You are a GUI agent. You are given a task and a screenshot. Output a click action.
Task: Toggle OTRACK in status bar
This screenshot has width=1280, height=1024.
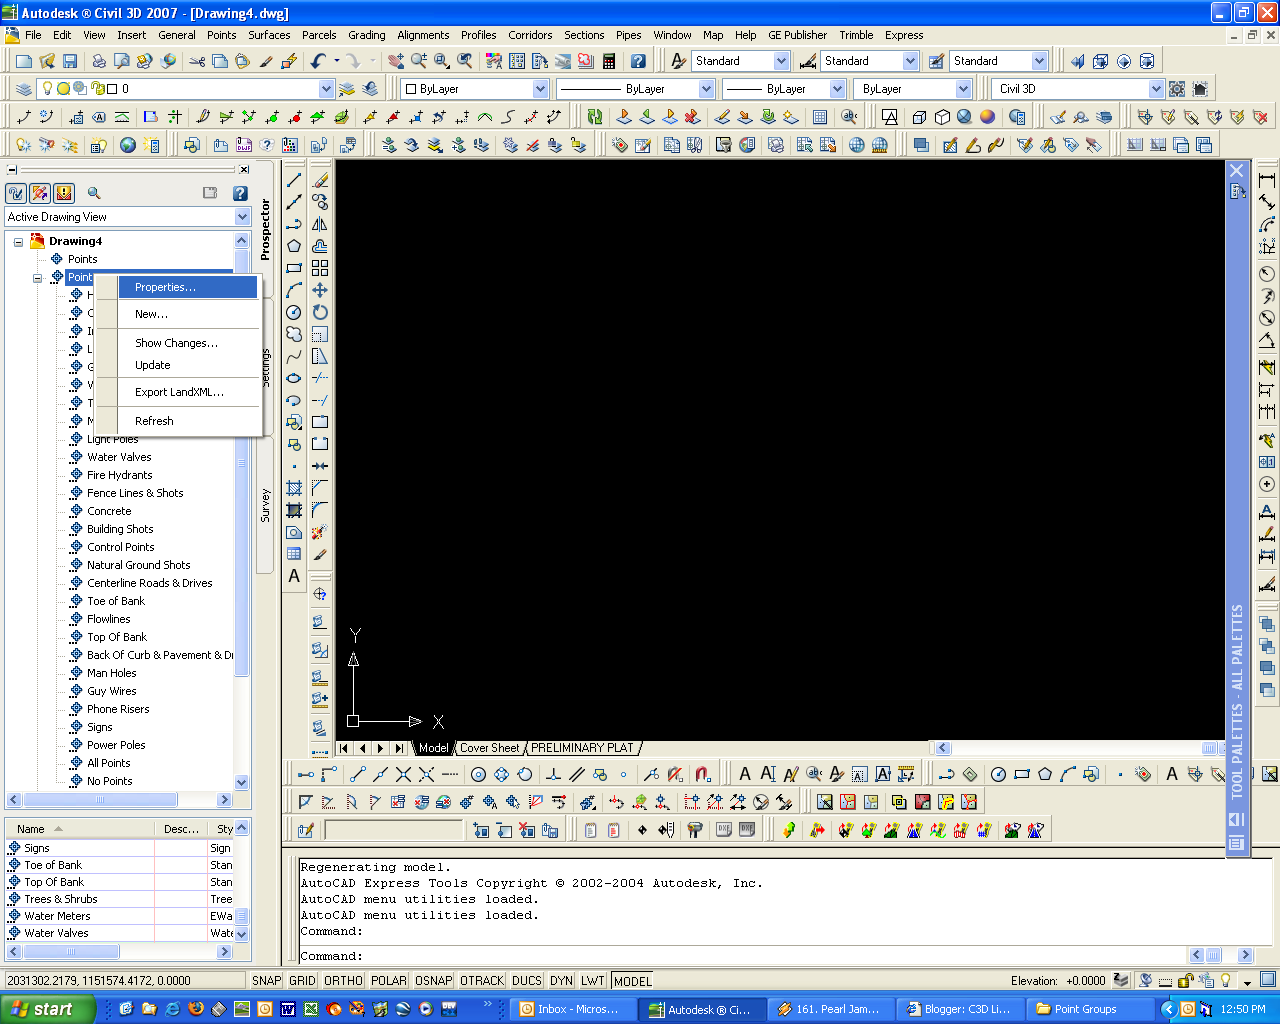point(482,981)
